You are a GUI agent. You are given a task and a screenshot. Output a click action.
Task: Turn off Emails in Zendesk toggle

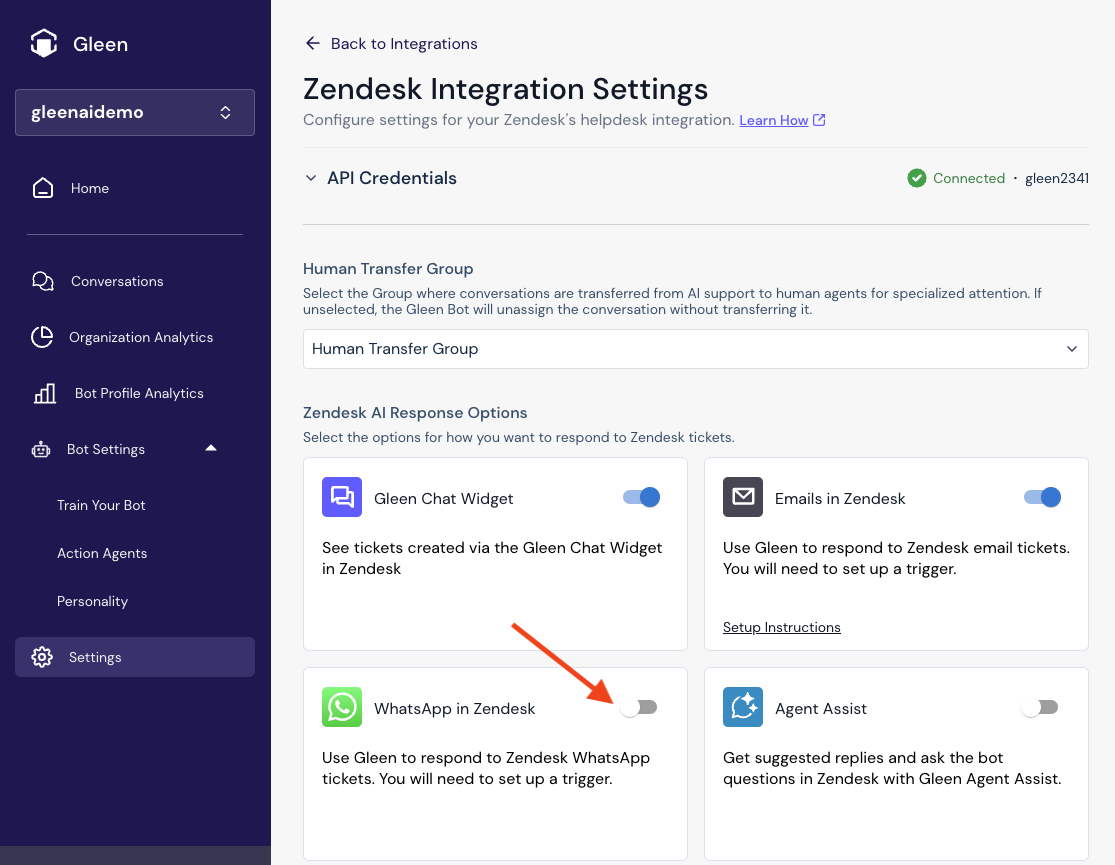[x=1042, y=497]
